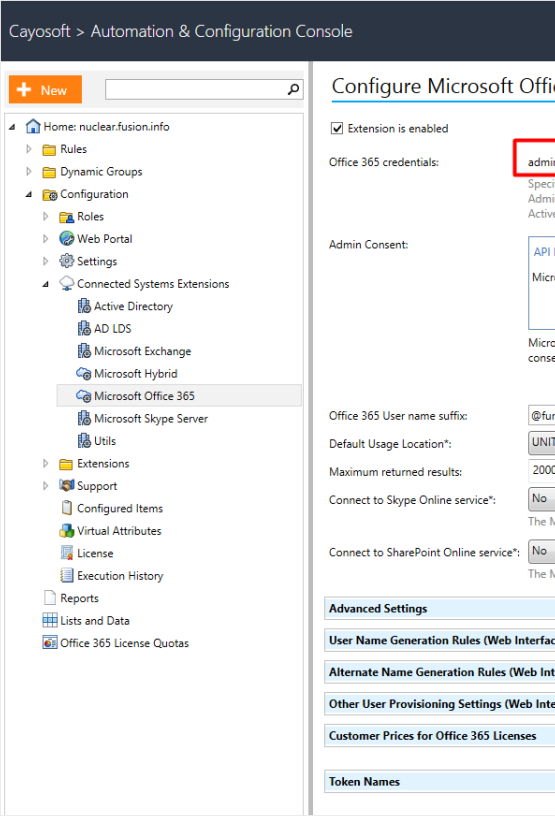The width and height of the screenshot is (555, 816).
Task: Click Maximum returned results field
Action: pos(541,470)
